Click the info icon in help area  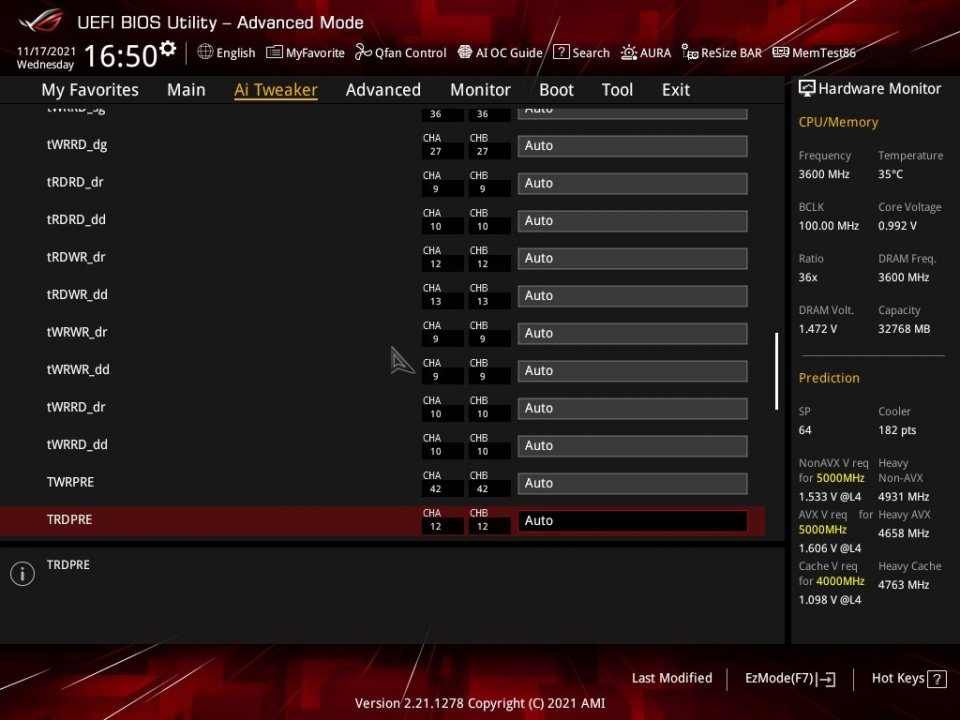(x=22, y=574)
